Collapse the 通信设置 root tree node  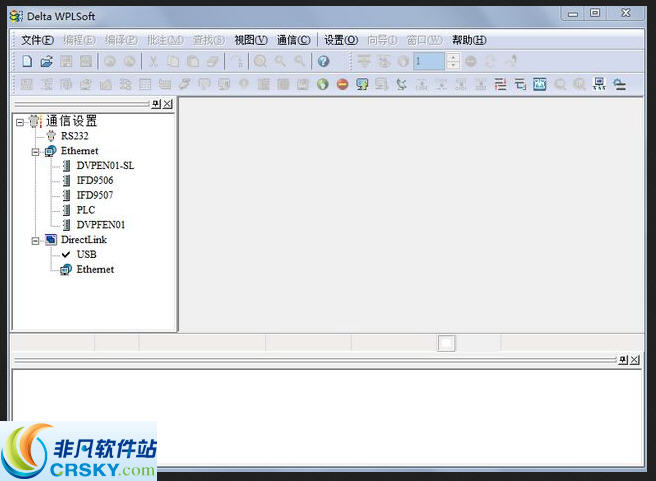coord(20,123)
